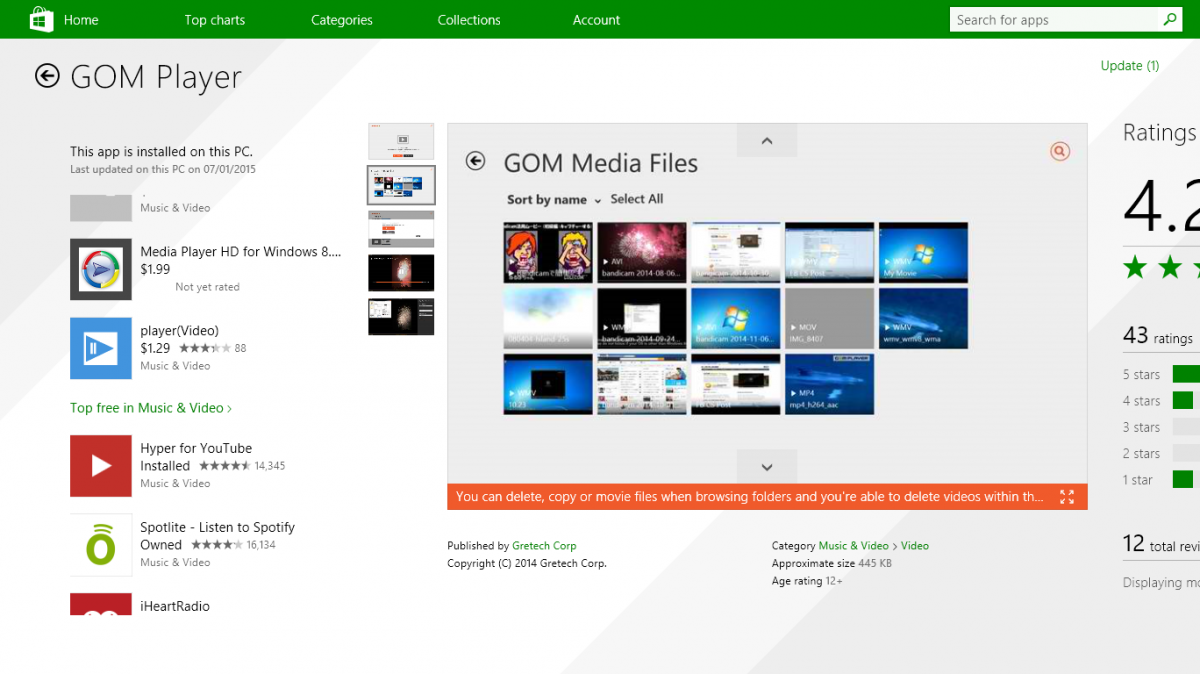The width and height of the screenshot is (1200, 674).
Task: Click the WMV My Movie video tile
Action: 923,252
